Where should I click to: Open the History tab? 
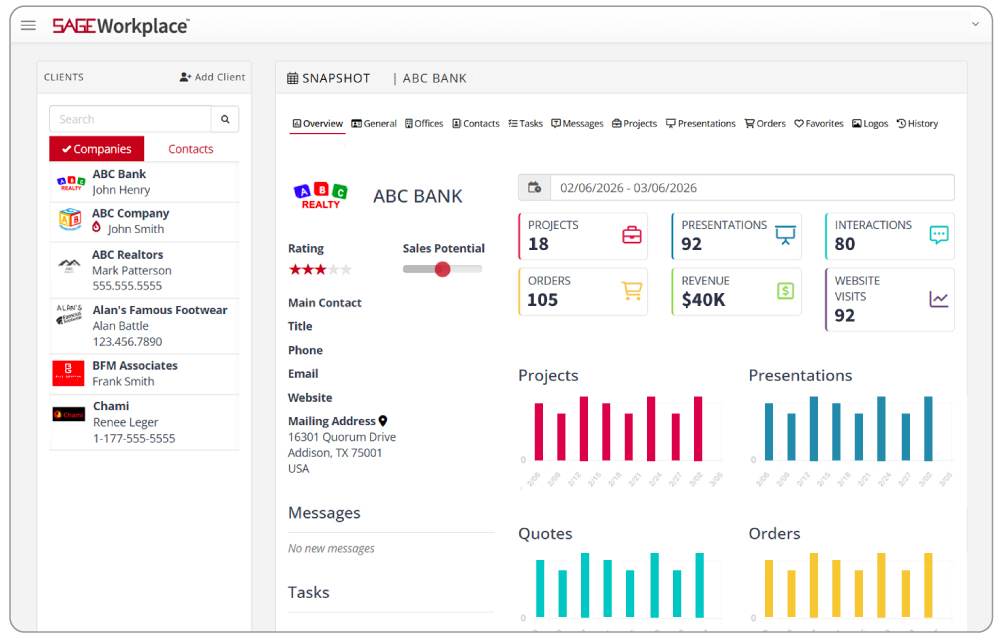917,123
